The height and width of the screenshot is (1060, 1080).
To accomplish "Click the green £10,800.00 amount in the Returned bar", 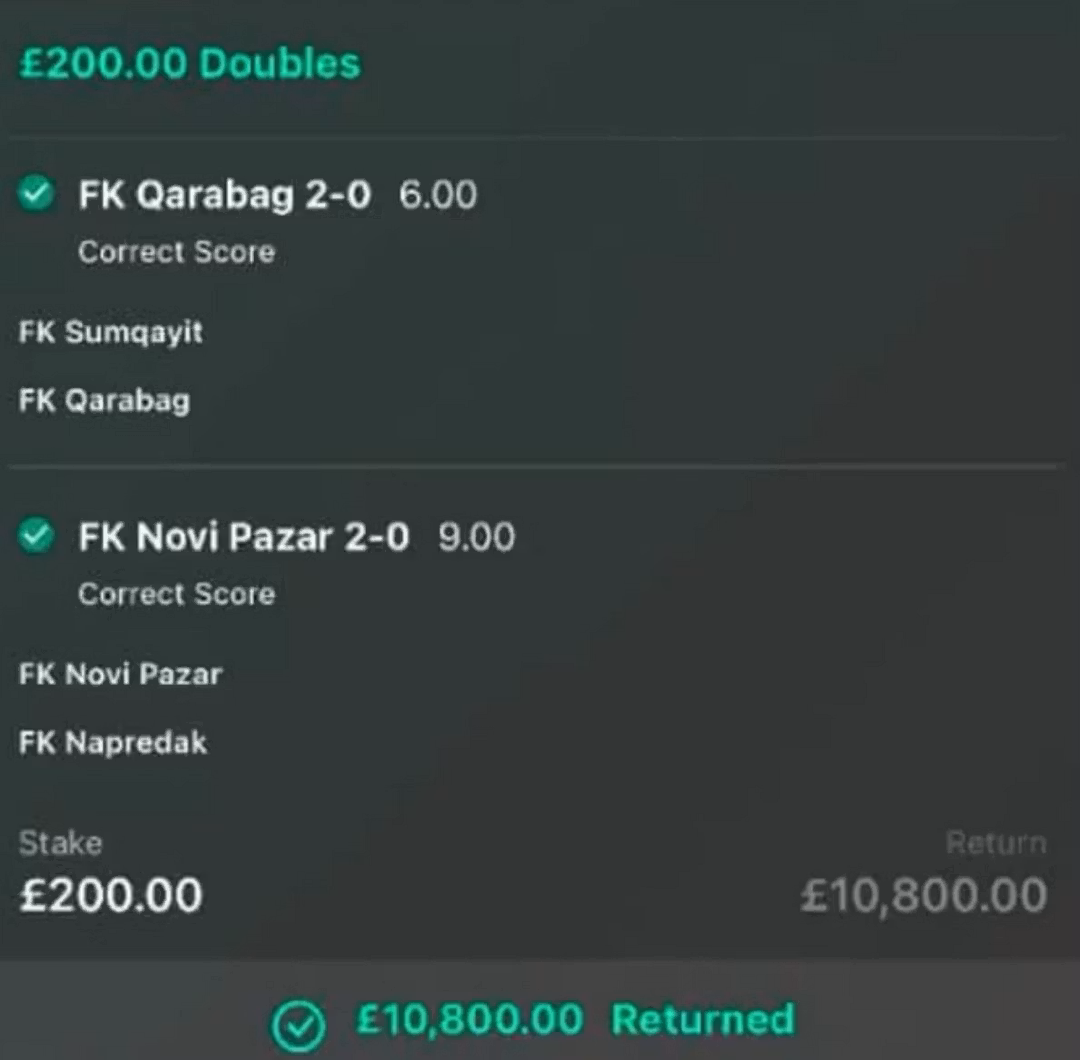I will tap(469, 1020).
